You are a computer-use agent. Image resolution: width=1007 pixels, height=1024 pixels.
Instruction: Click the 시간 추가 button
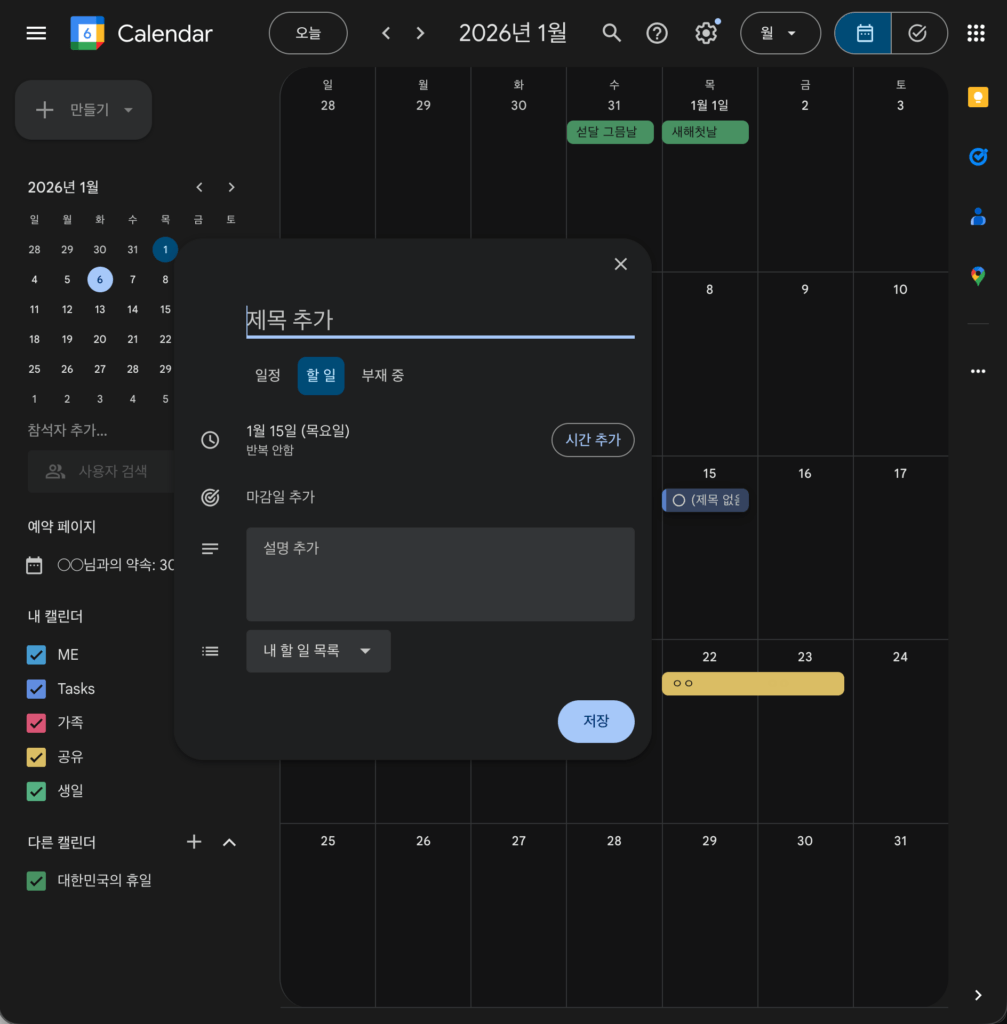(x=592, y=440)
